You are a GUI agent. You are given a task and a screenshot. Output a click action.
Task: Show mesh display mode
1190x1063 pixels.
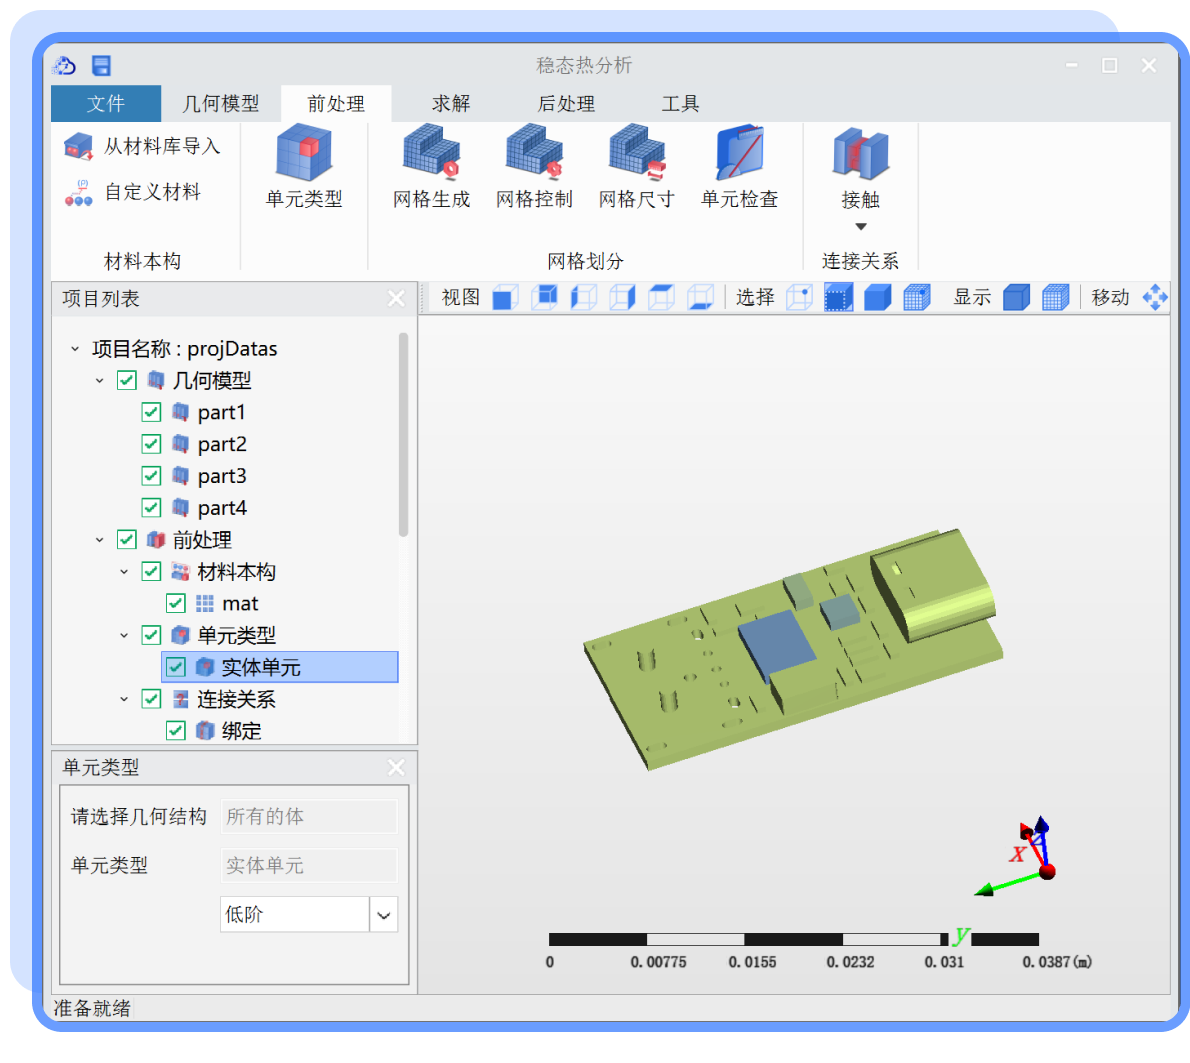pyautogui.click(x=1056, y=297)
